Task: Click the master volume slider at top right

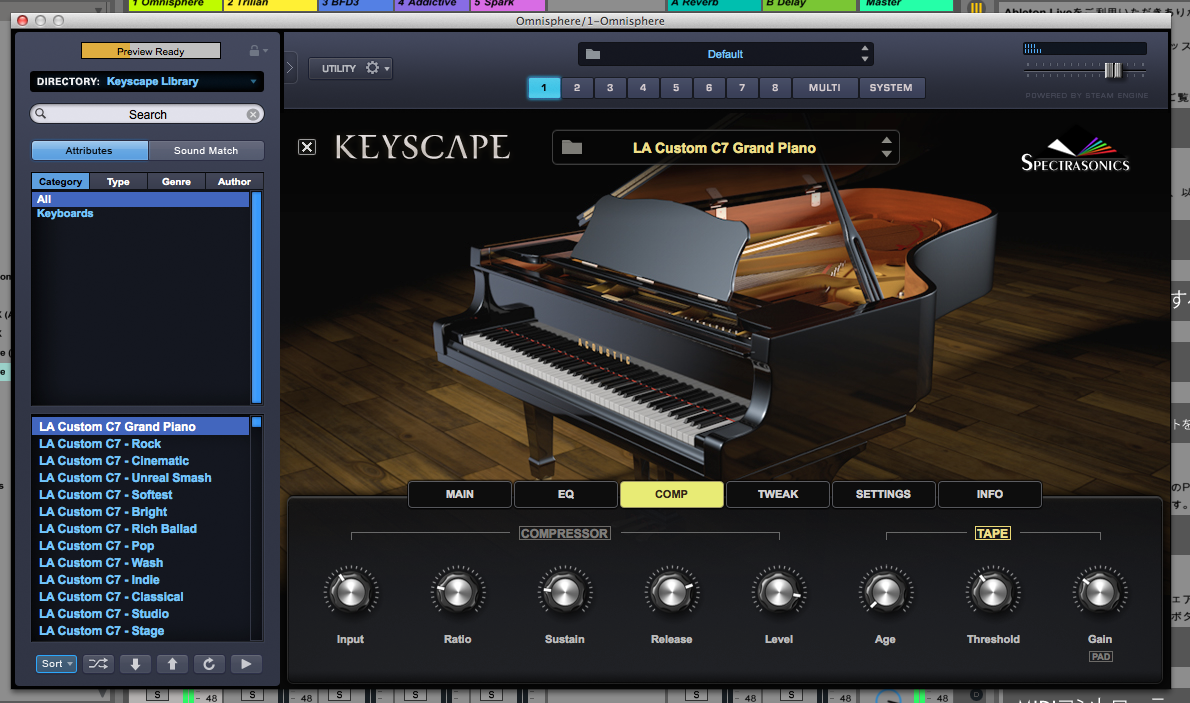Action: [1112, 70]
